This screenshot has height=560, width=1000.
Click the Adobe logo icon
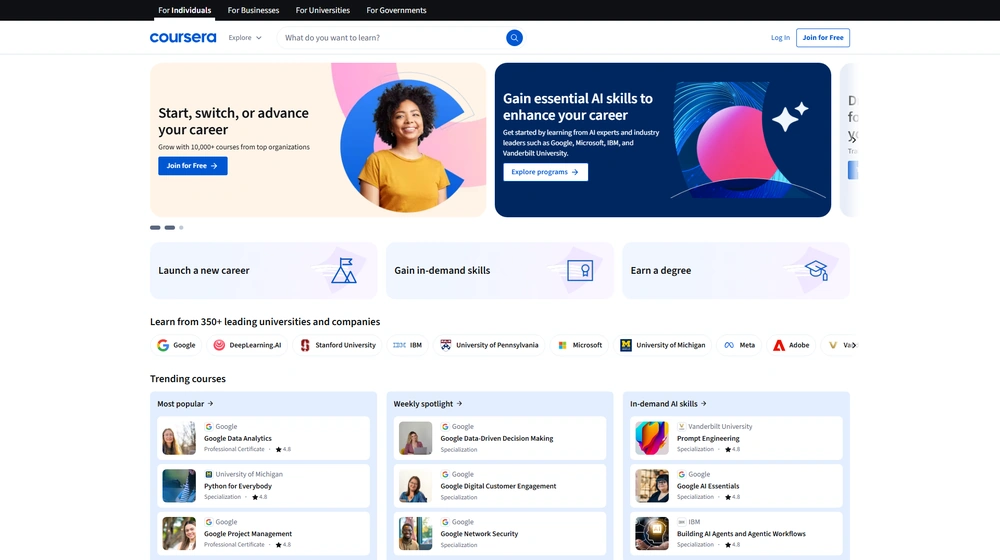pyautogui.click(x=779, y=345)
